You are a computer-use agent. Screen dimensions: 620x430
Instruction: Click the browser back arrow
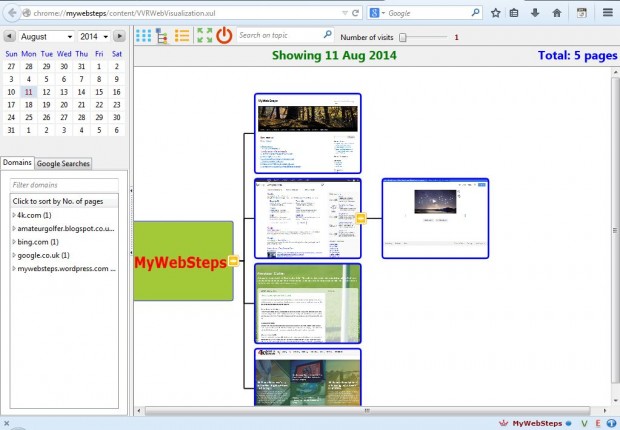click(12, 13)
